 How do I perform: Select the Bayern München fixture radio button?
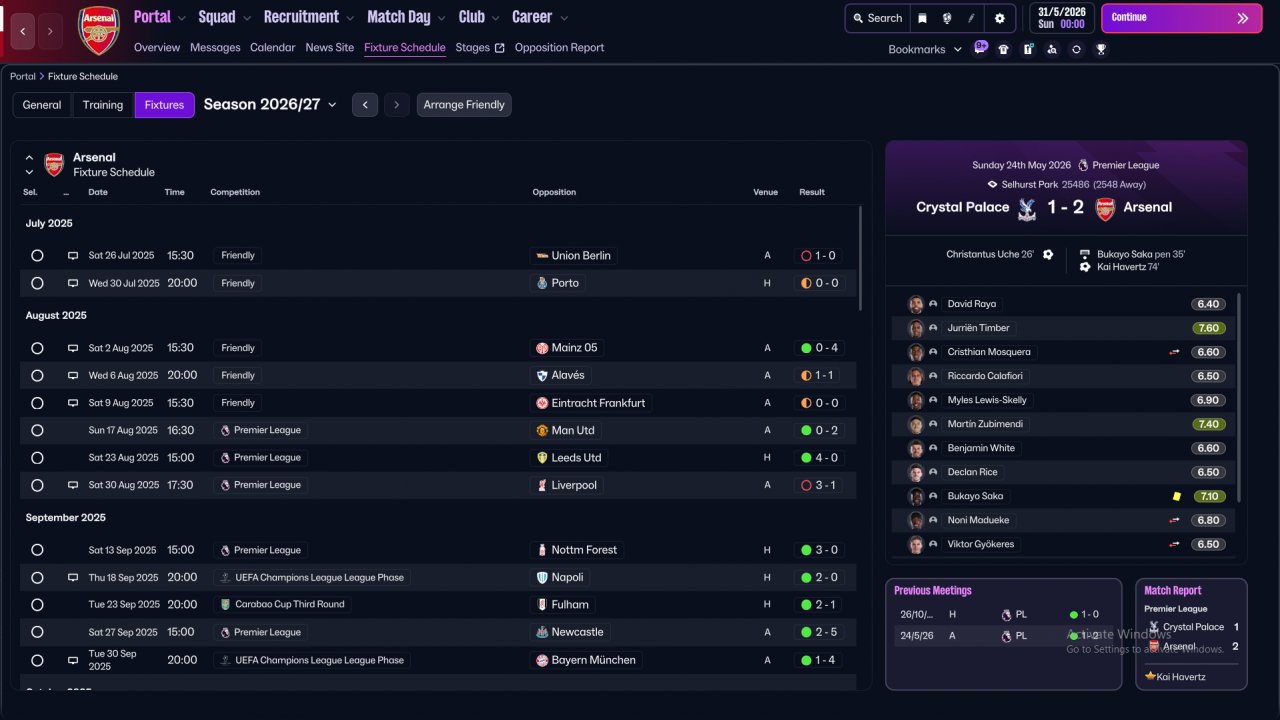point(37,660)
